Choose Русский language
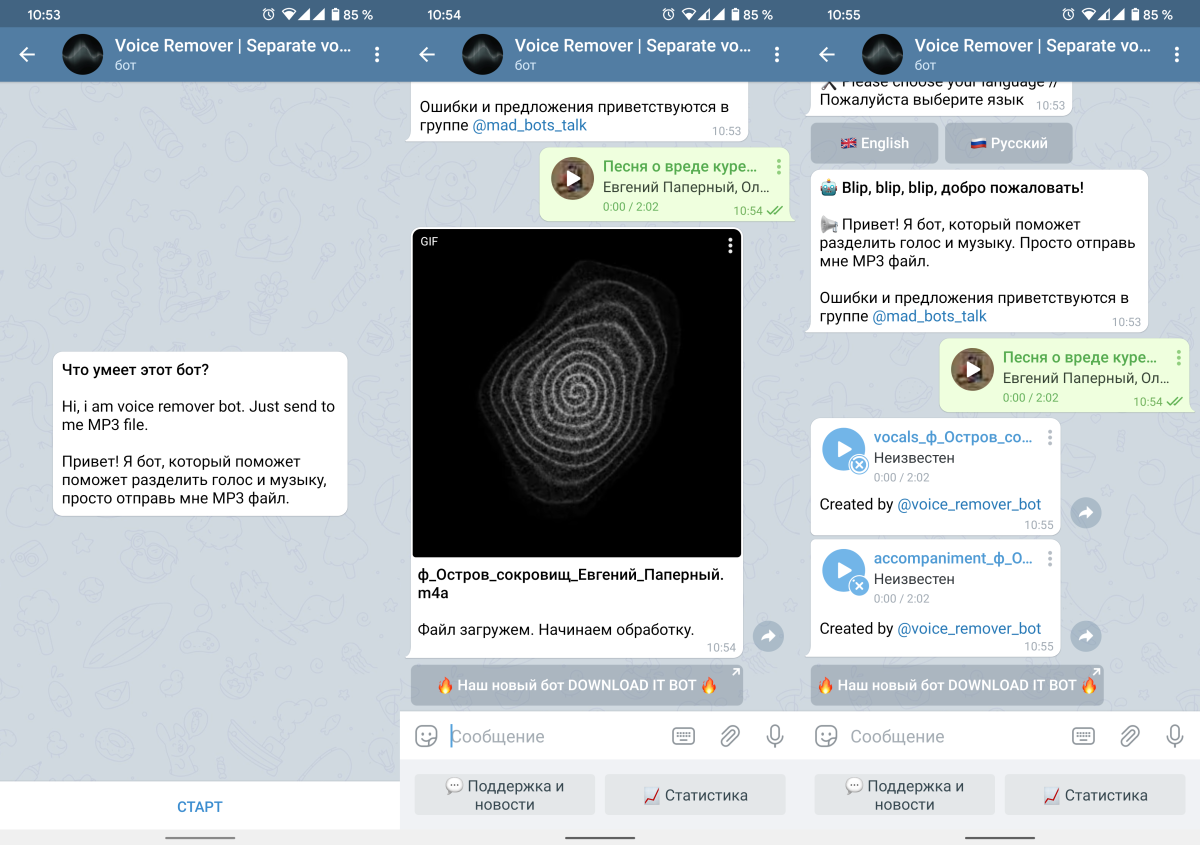 click(1009, 143)
